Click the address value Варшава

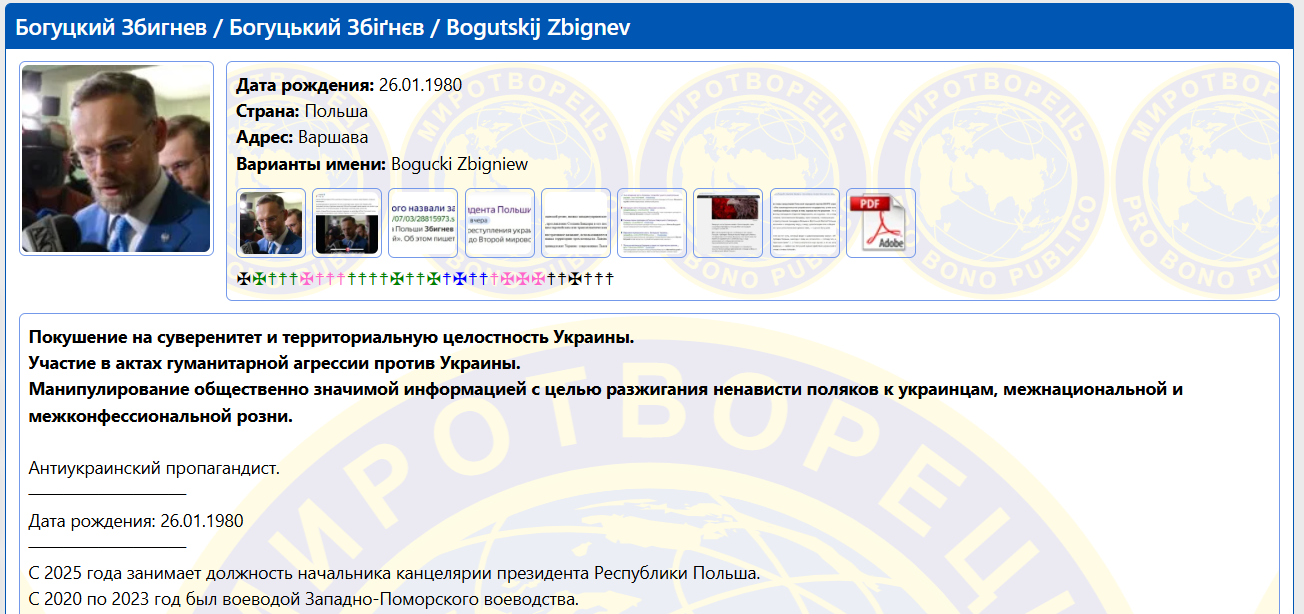333,137
